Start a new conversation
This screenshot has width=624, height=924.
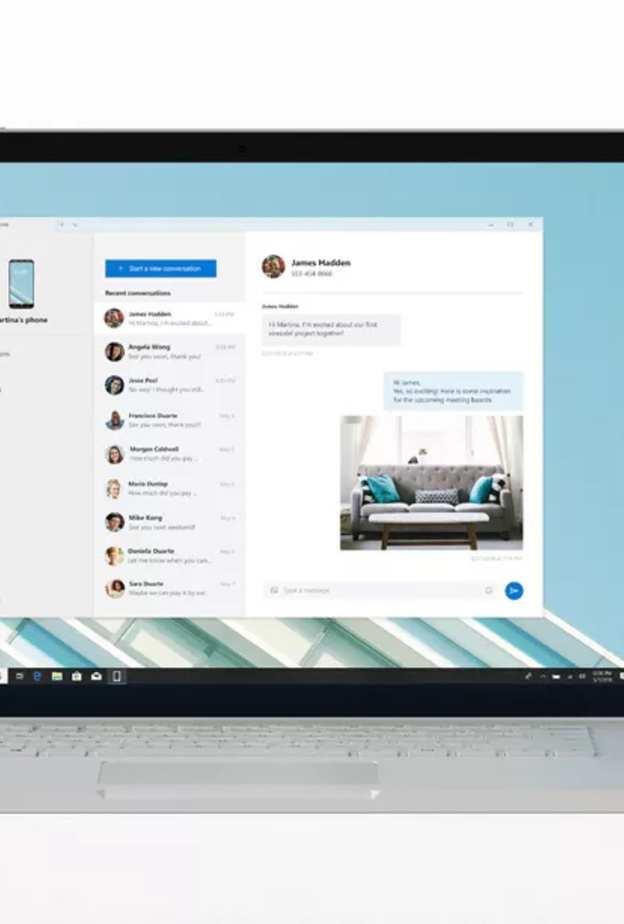[160, 268]
